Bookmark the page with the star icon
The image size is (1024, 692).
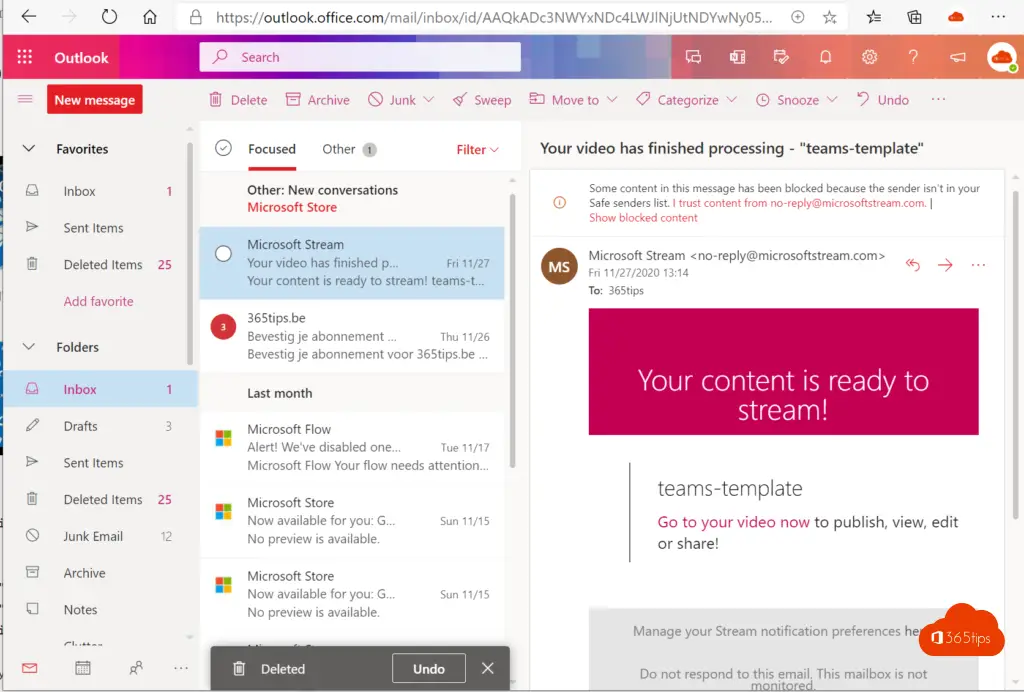coord(829,17)
